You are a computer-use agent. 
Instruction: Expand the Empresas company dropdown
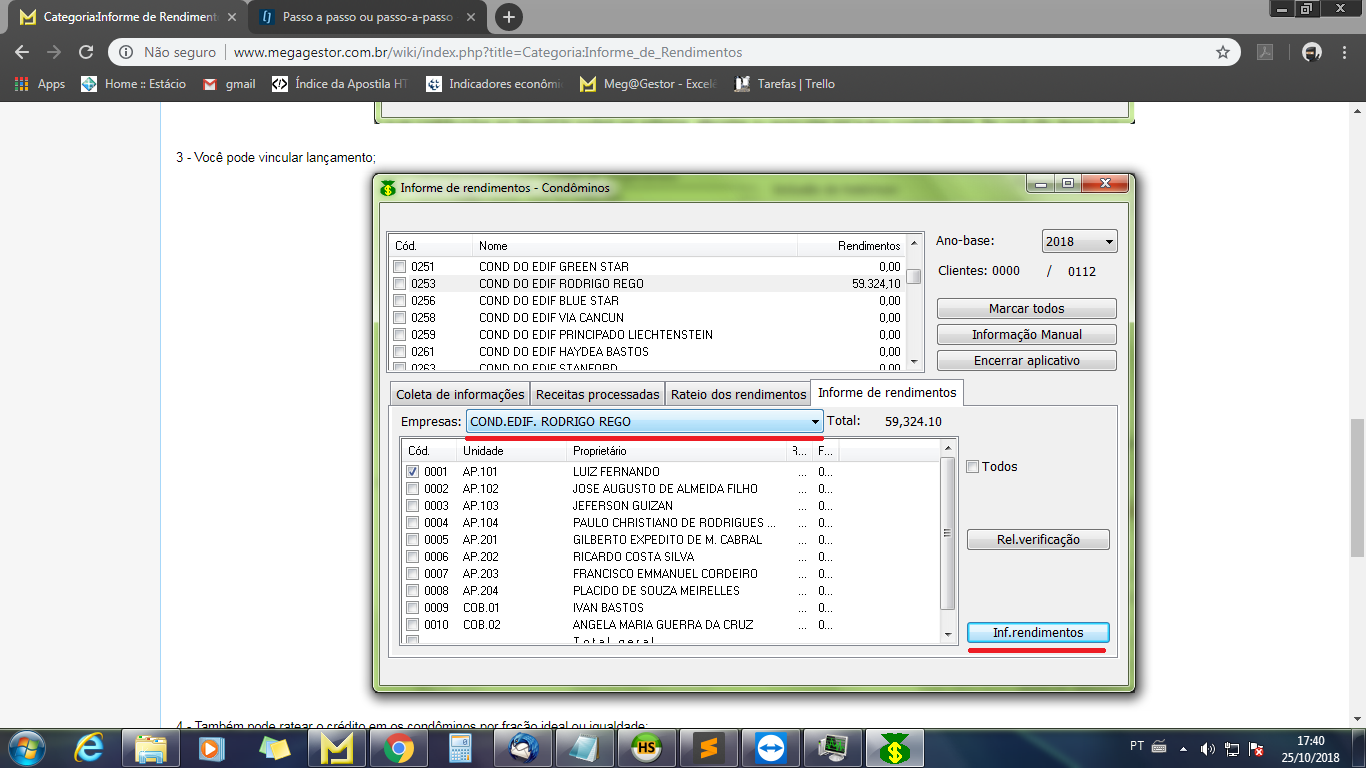815,422
